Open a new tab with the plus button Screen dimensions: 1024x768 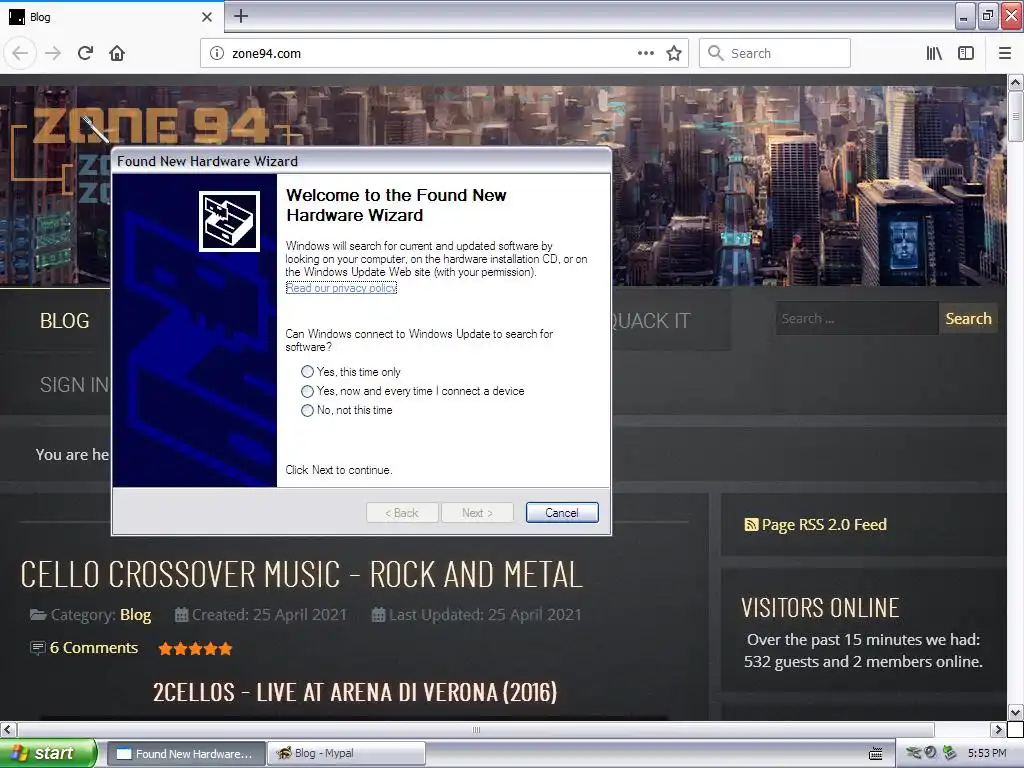pyautogui.click(x=241, y=16)
